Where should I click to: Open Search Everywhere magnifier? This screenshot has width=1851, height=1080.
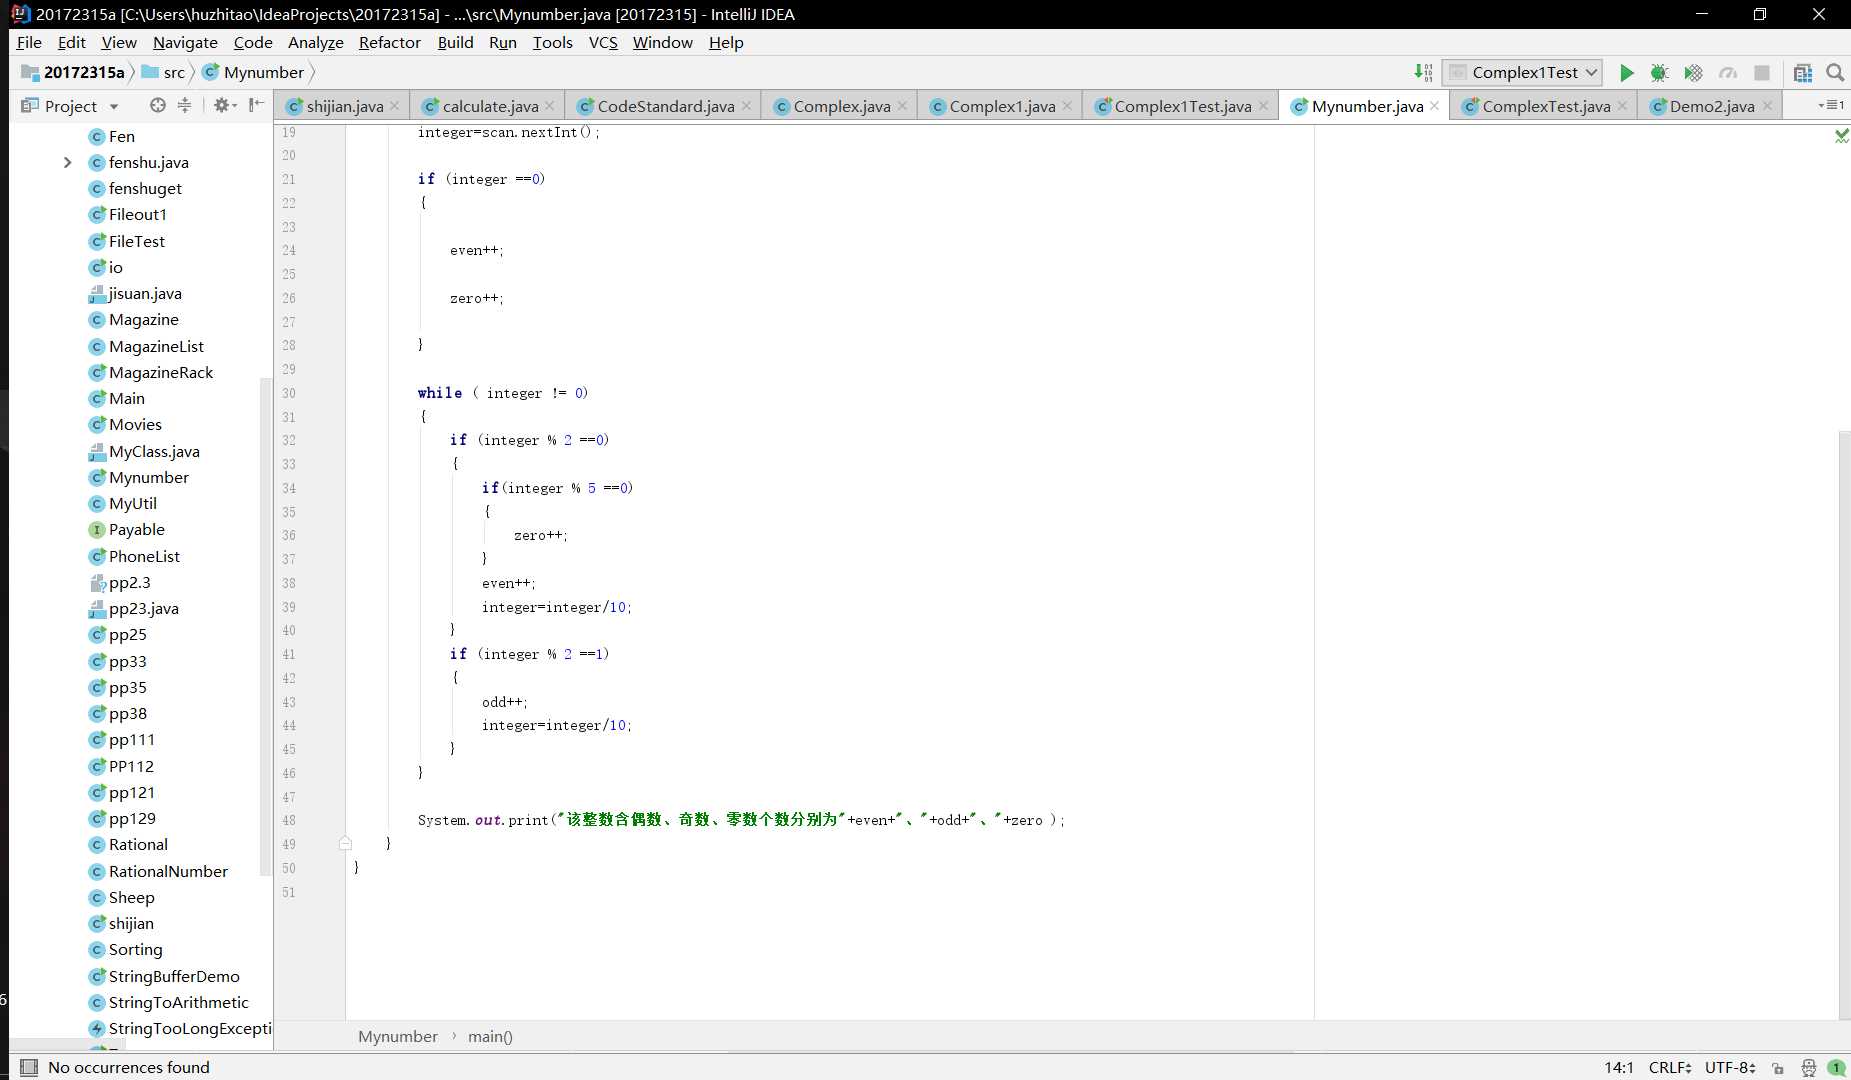tap(1835, 72)
